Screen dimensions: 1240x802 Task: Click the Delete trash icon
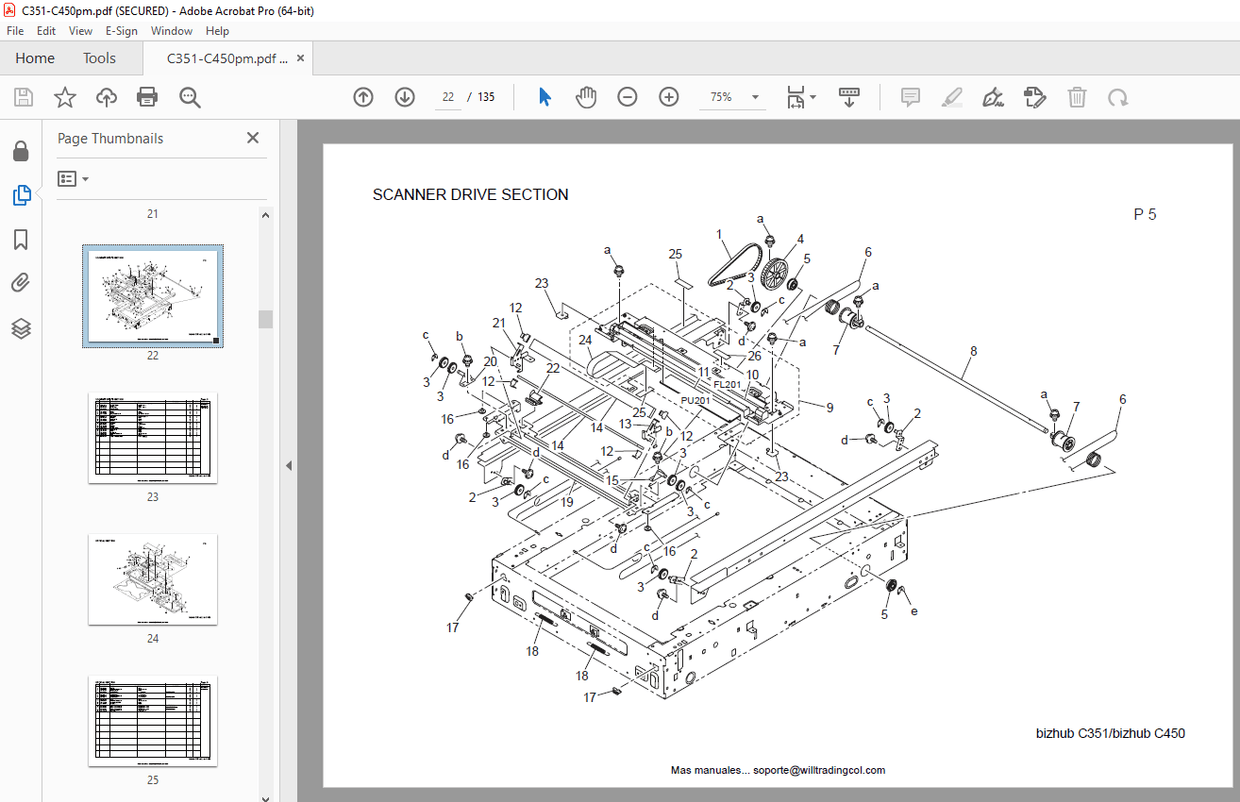(1077, 97)
